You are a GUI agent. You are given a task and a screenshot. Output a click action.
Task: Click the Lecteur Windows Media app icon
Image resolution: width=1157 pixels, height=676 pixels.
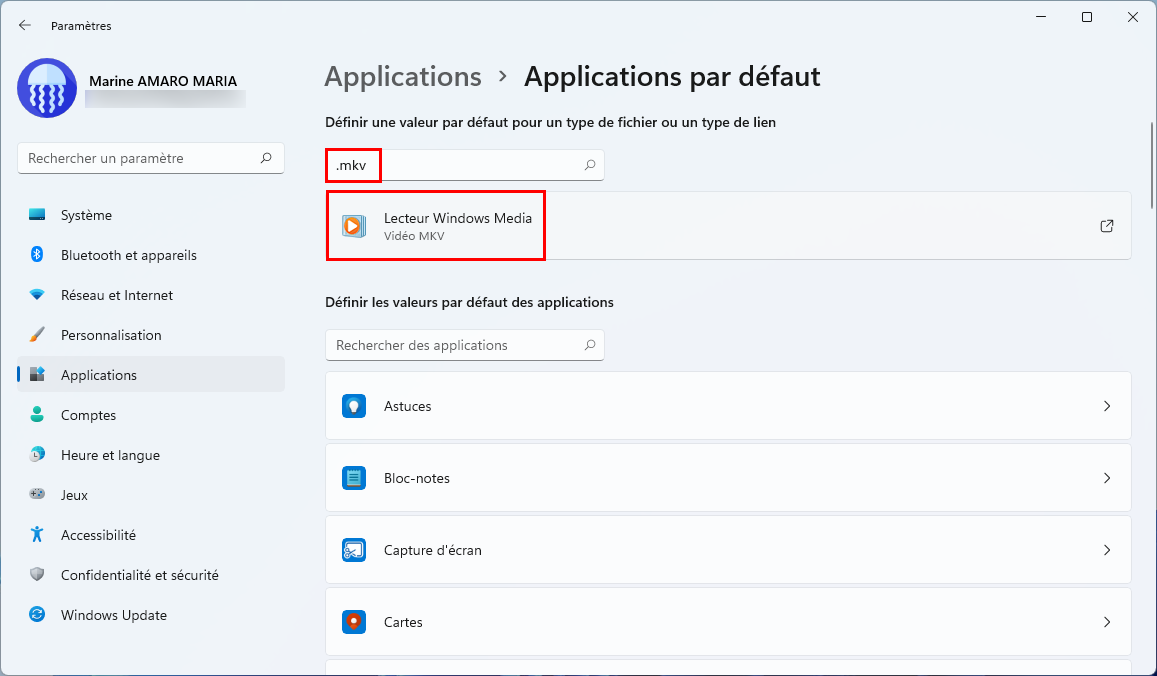[x=353, y=226]
